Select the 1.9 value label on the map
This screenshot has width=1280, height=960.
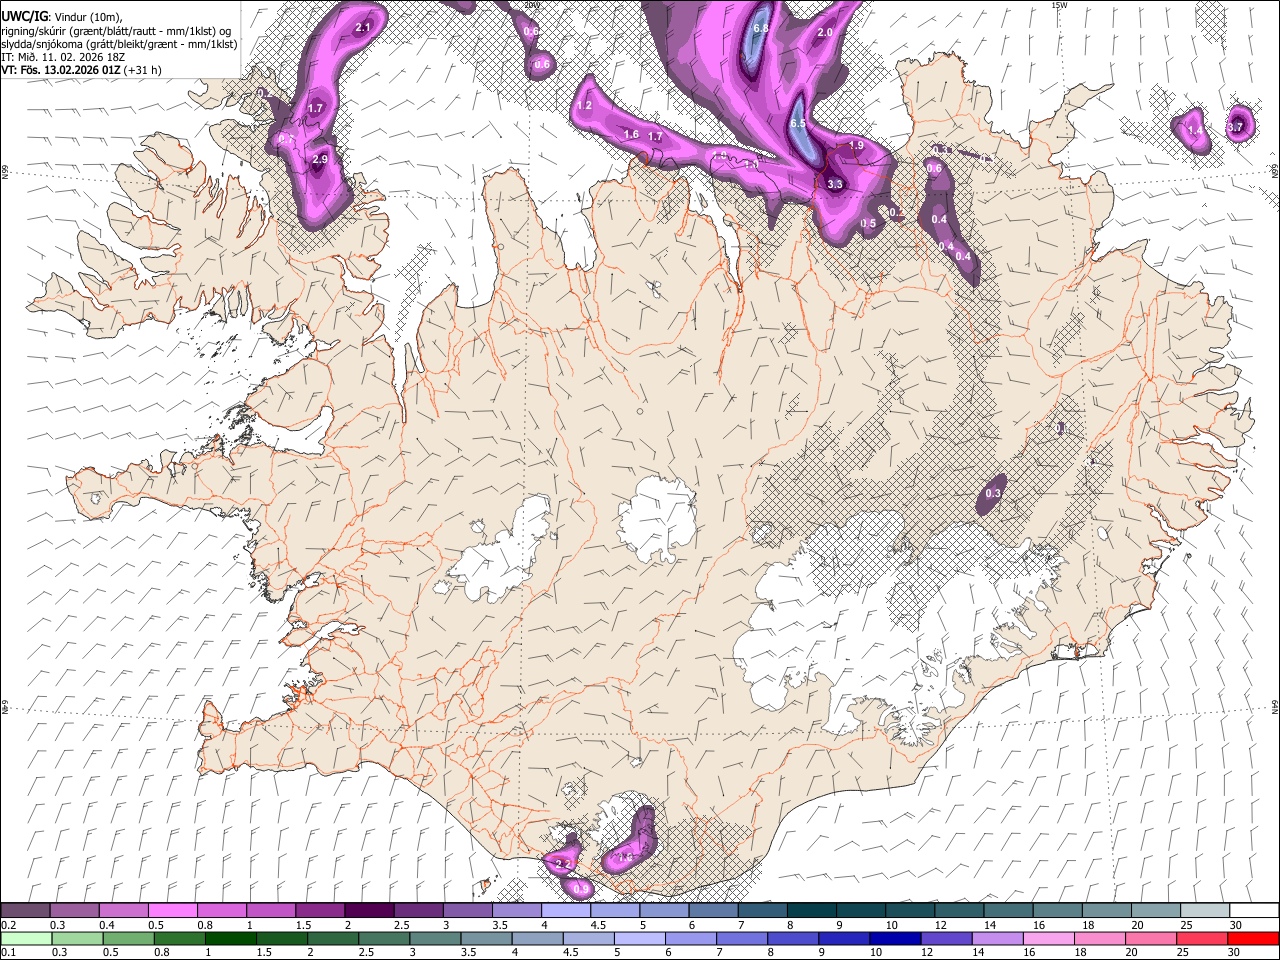click(x=856, y=146)
